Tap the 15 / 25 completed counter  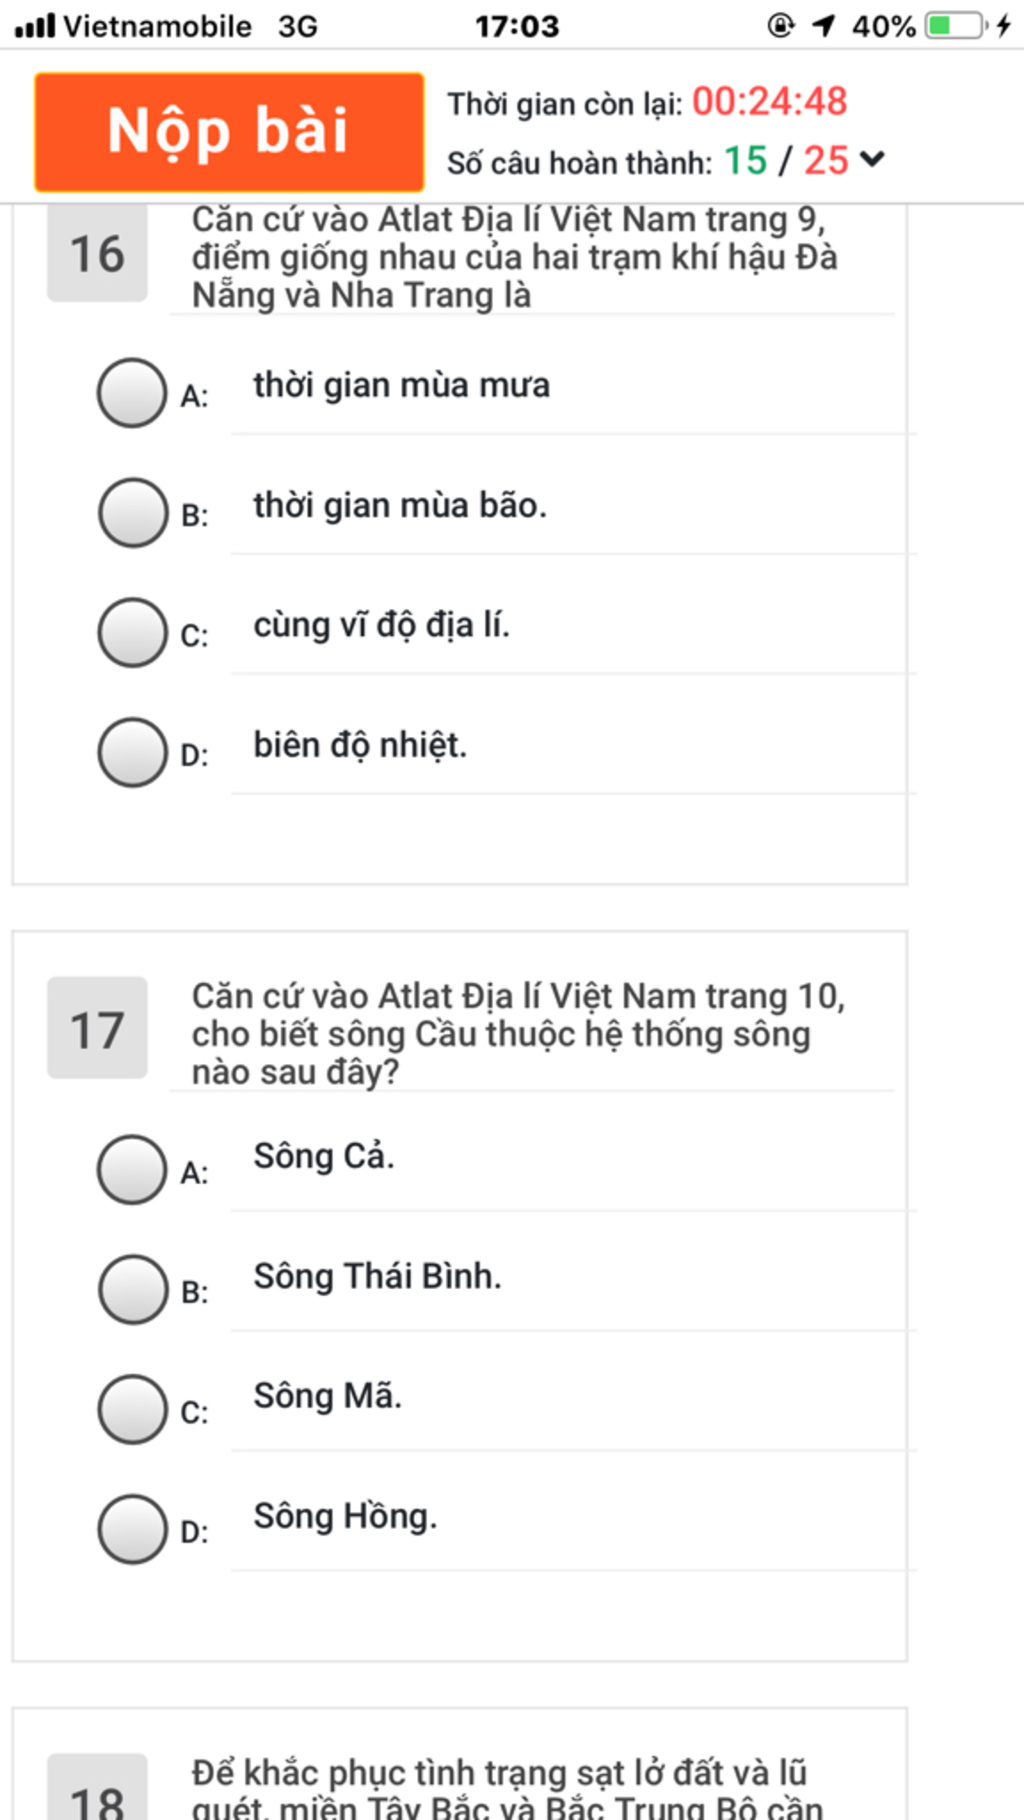tap(786, 160)
